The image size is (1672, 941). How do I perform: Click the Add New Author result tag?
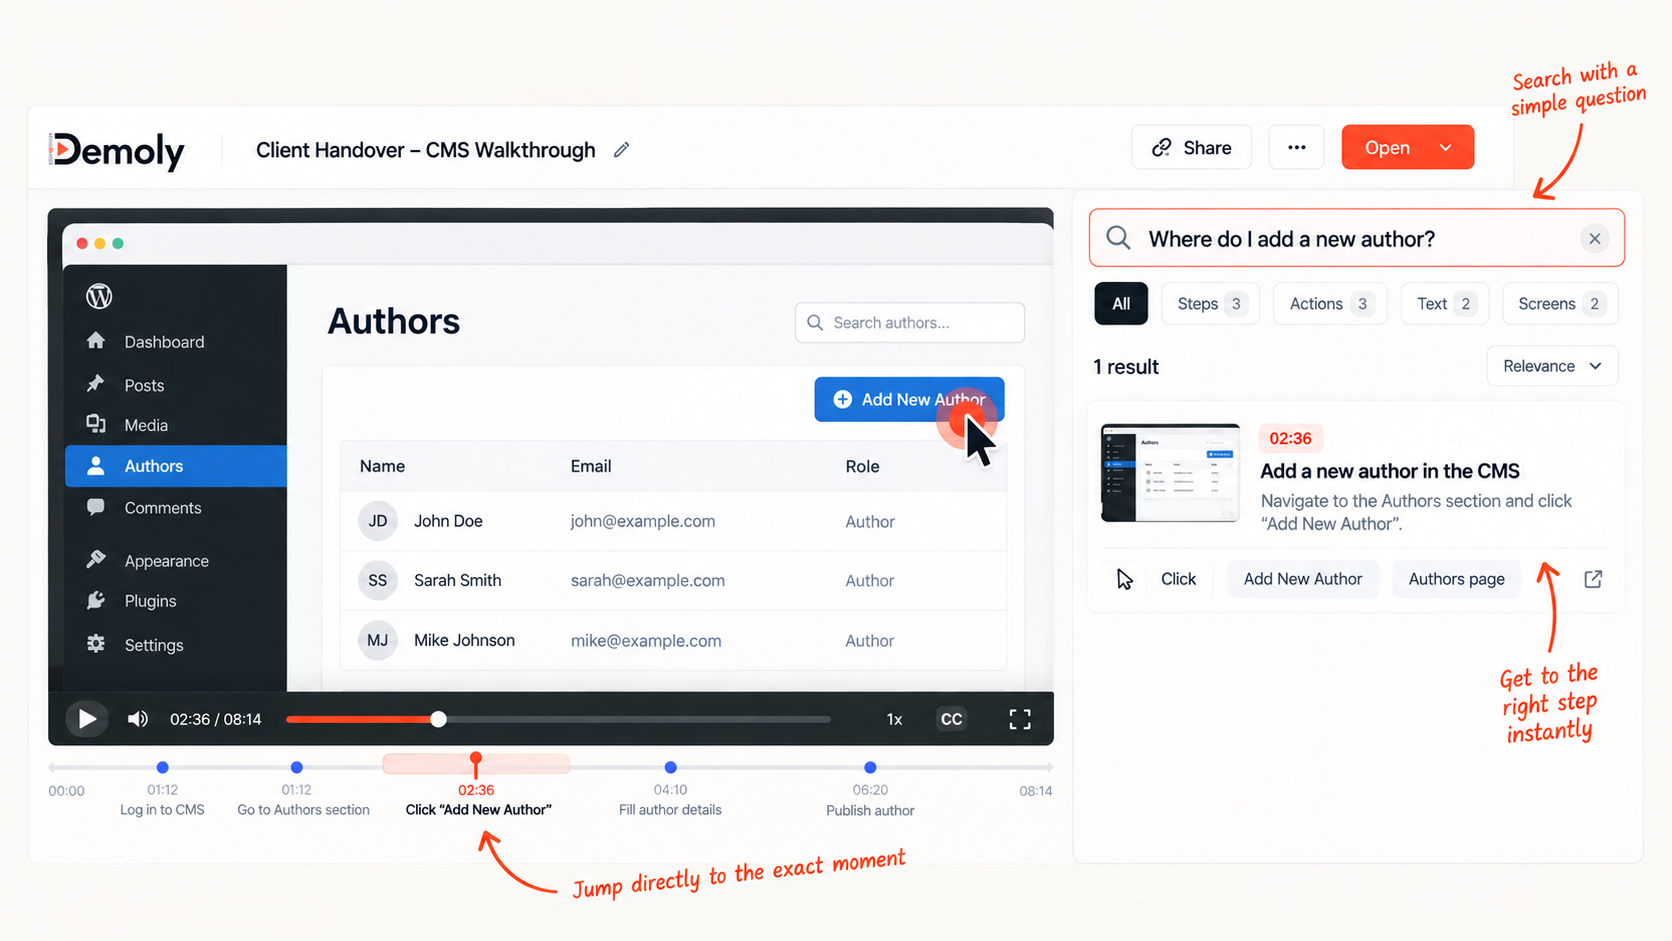point(1302,579)
